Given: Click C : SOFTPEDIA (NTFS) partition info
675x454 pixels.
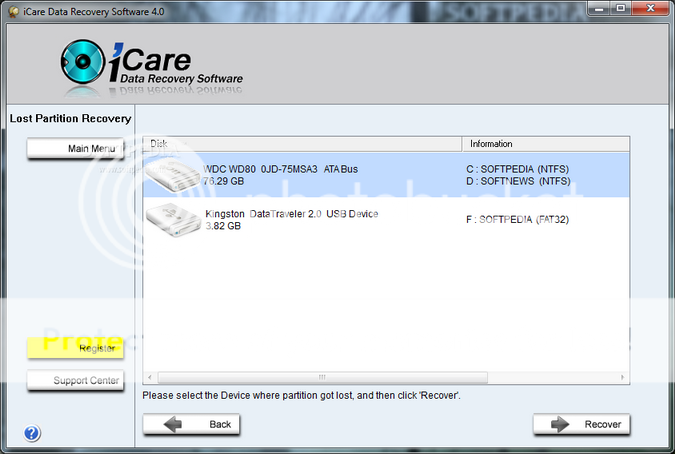Looking at the screenshot, I should 517,169.
